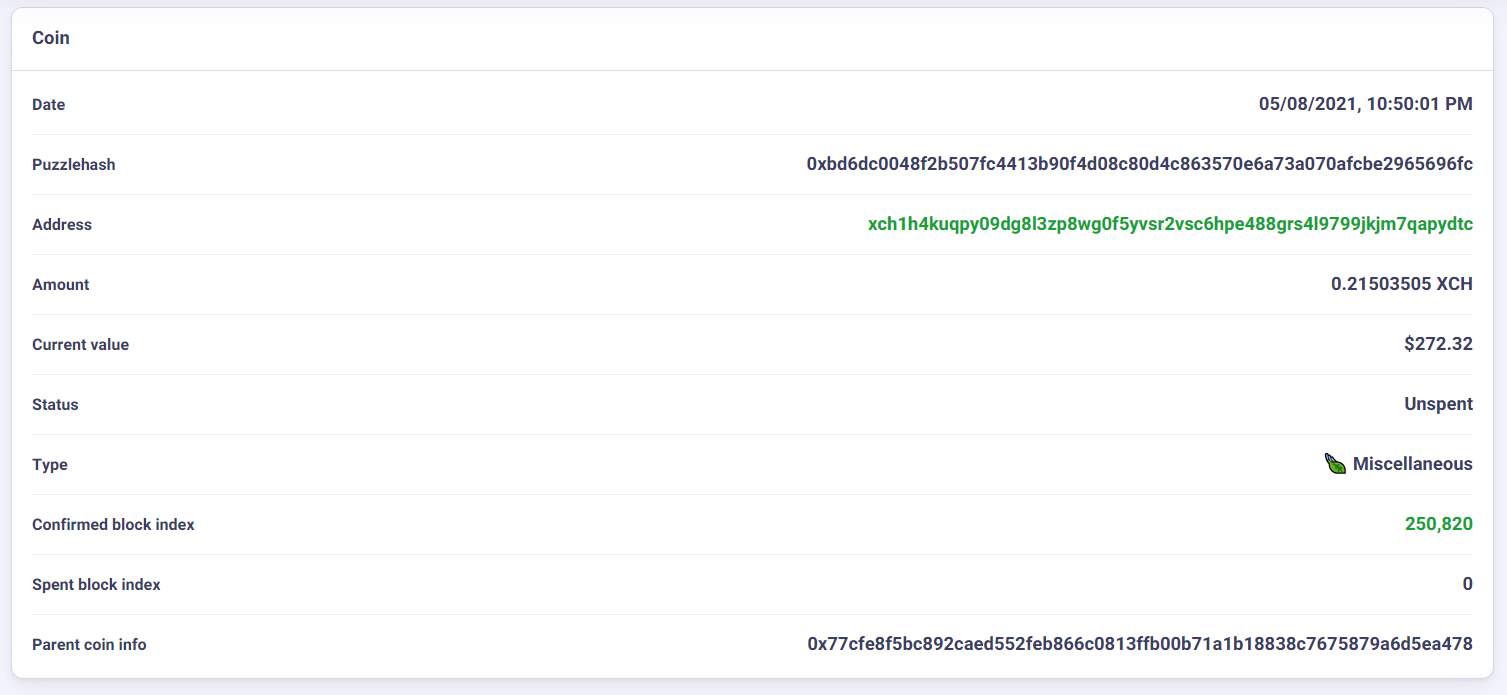This screenshot has width=1507, height=695.
Task: Click the Date label
Action: coord(48,104)
